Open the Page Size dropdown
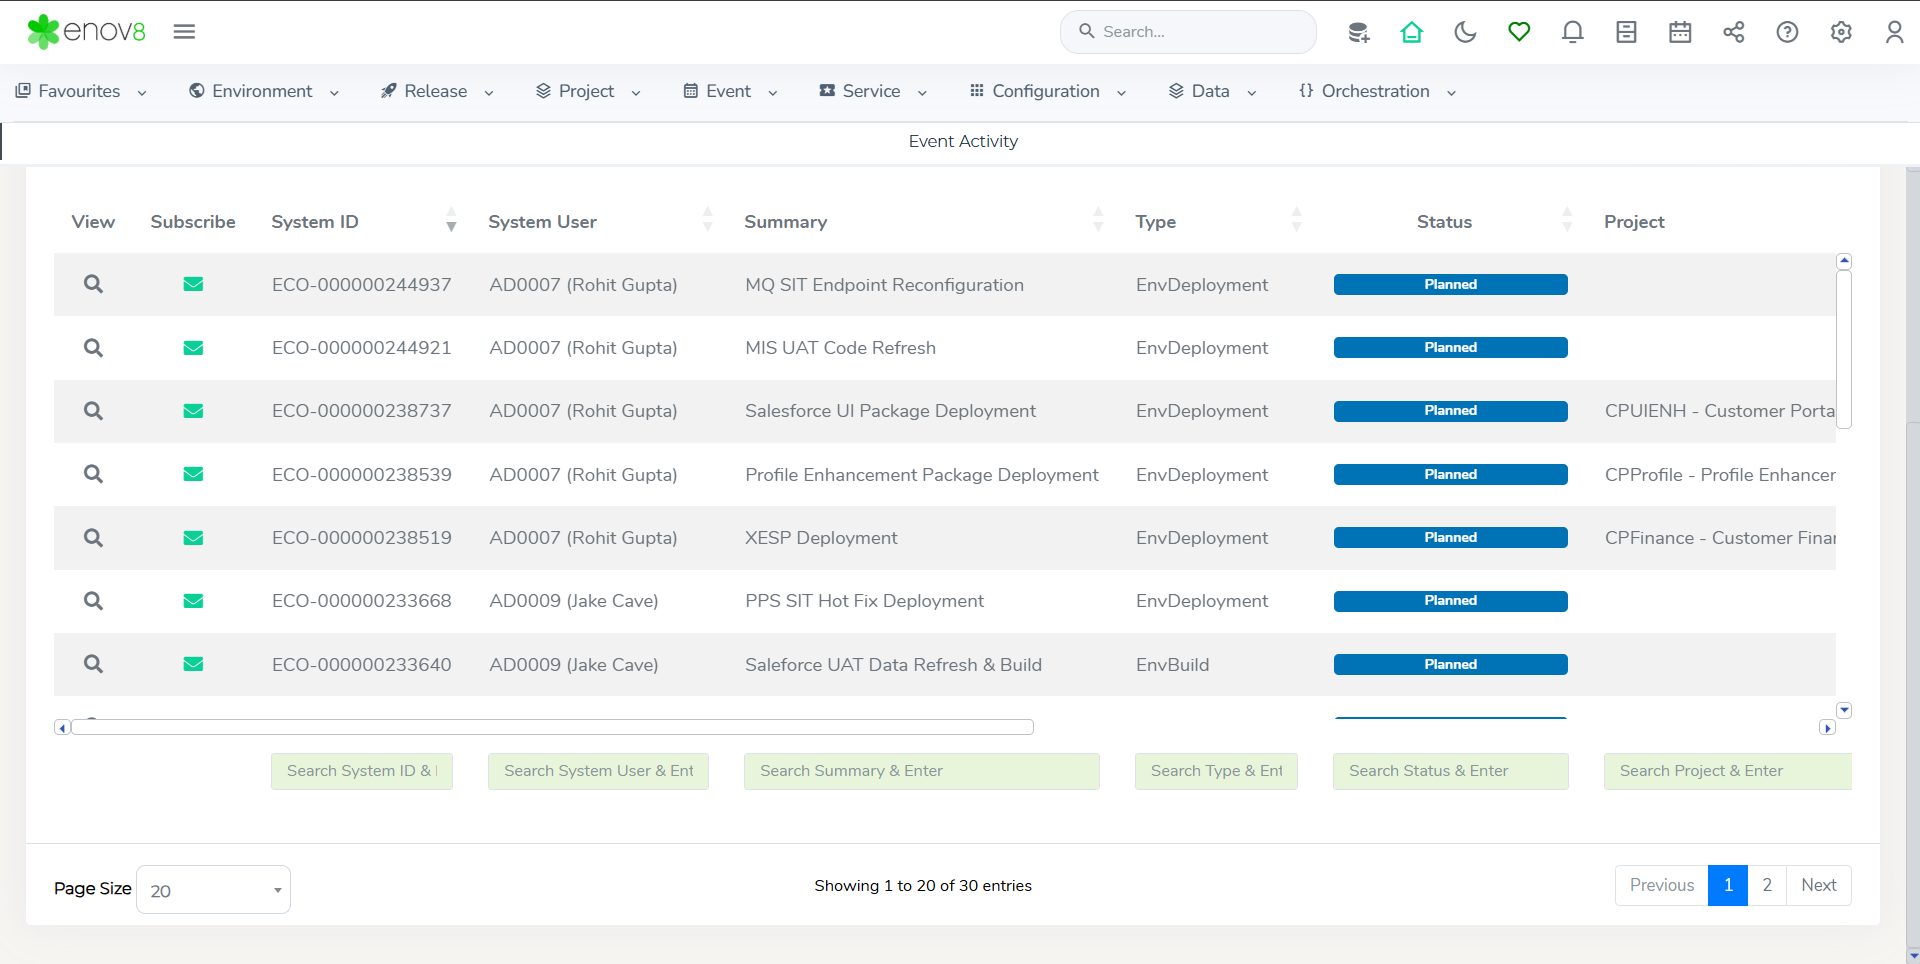 coord(213,890)
